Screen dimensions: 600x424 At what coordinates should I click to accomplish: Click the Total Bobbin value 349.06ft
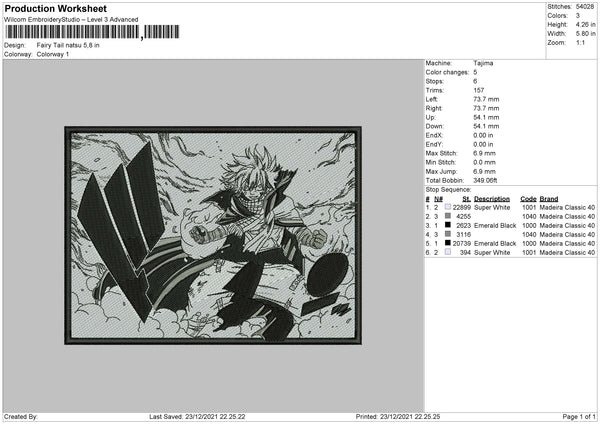[485, 181]
